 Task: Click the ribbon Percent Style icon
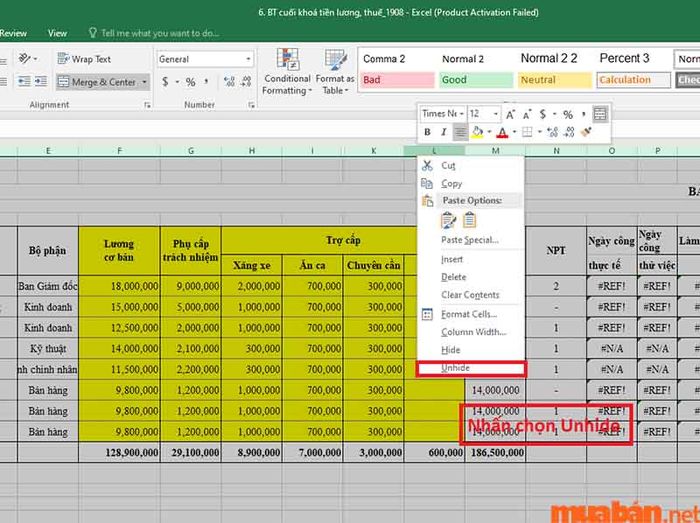[x=191, y=82]
